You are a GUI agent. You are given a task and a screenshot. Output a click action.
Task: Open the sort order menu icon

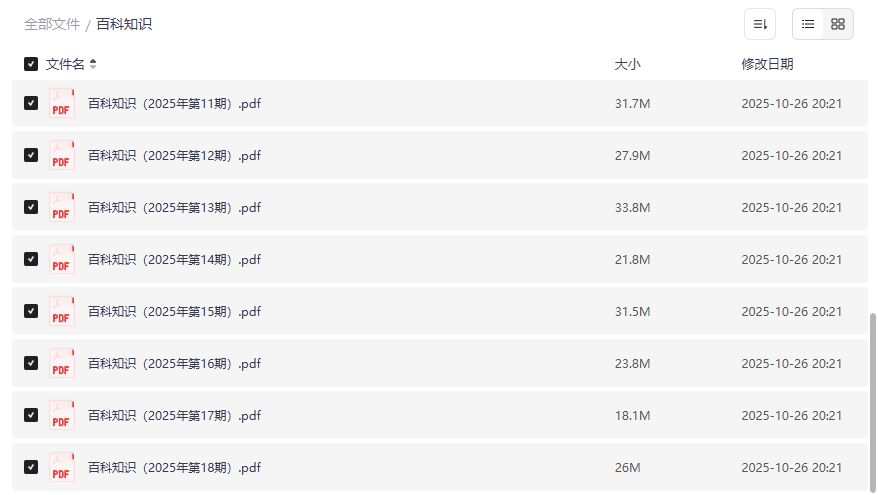click(760, 24)
